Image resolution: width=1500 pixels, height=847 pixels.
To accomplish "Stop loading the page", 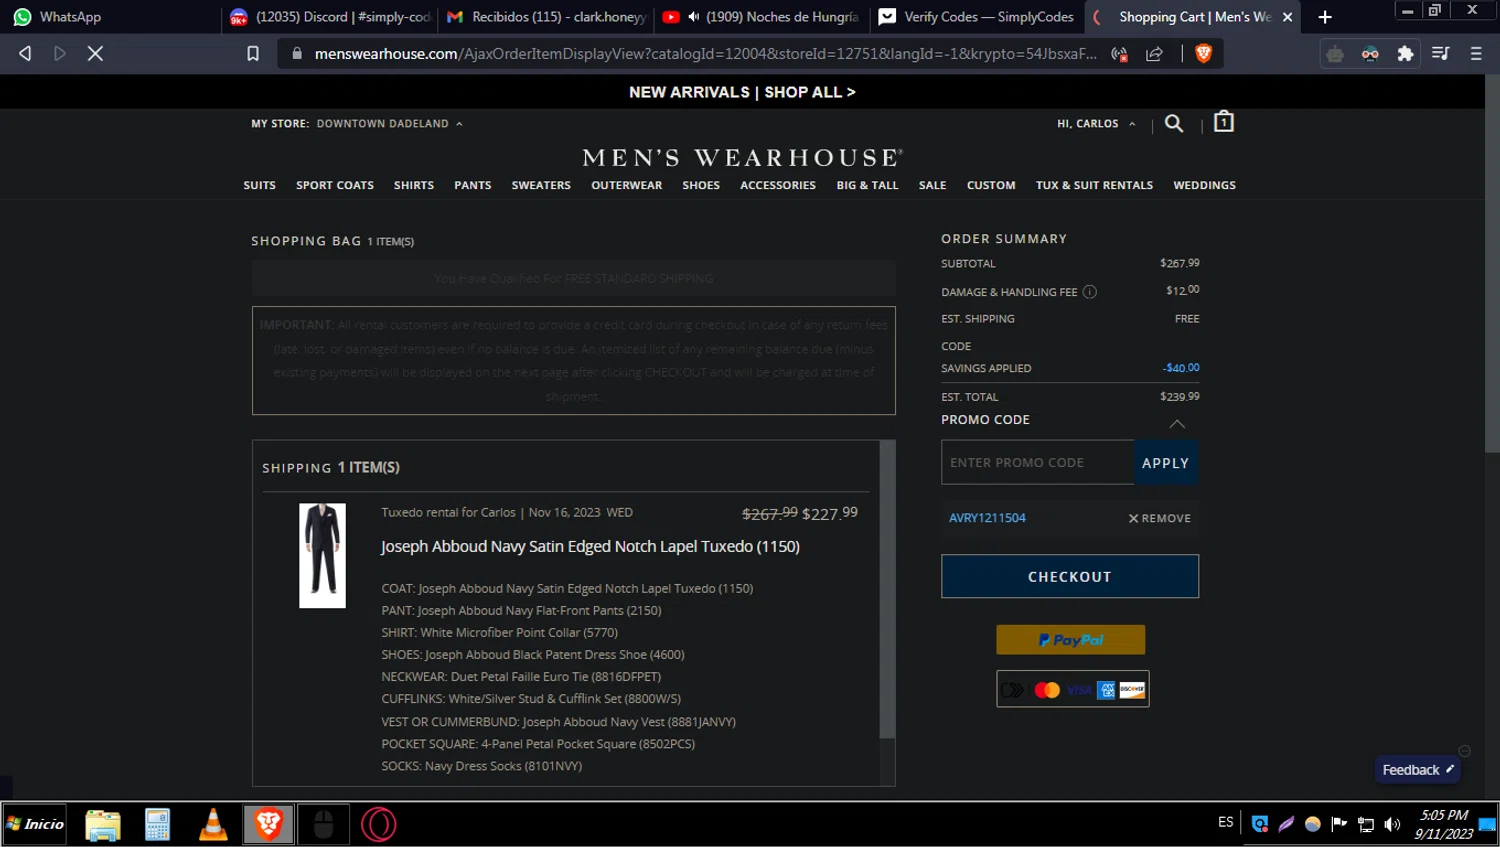I will 95,54.
